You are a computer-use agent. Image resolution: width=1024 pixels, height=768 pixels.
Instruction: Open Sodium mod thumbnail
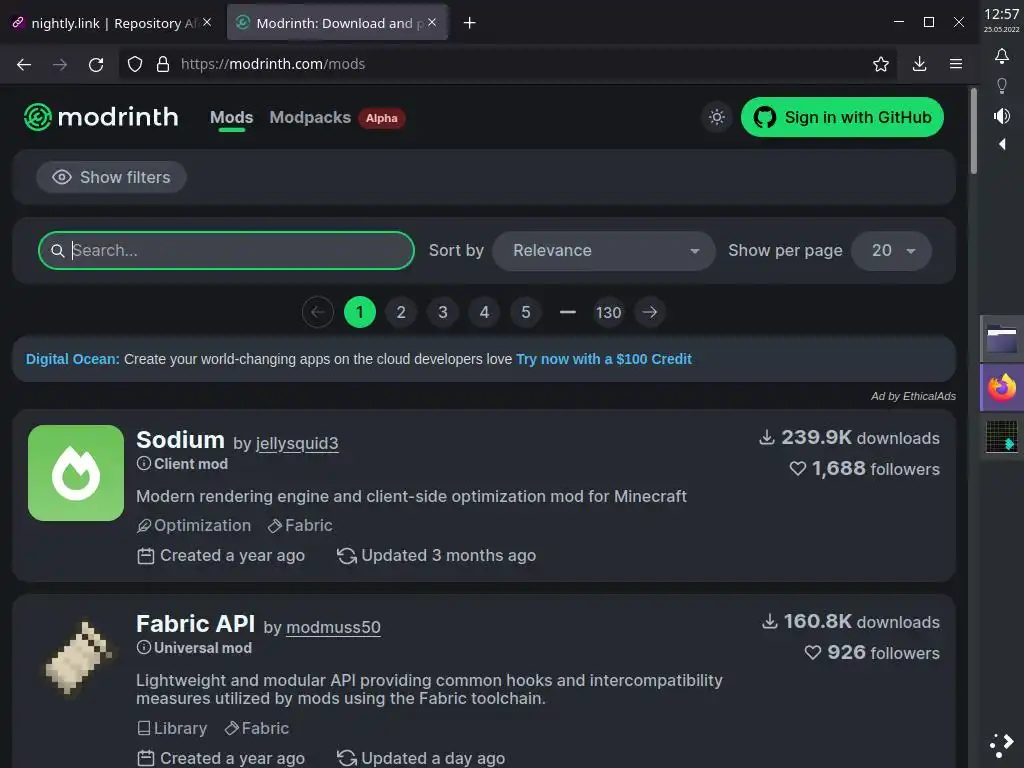coord(76,473)
